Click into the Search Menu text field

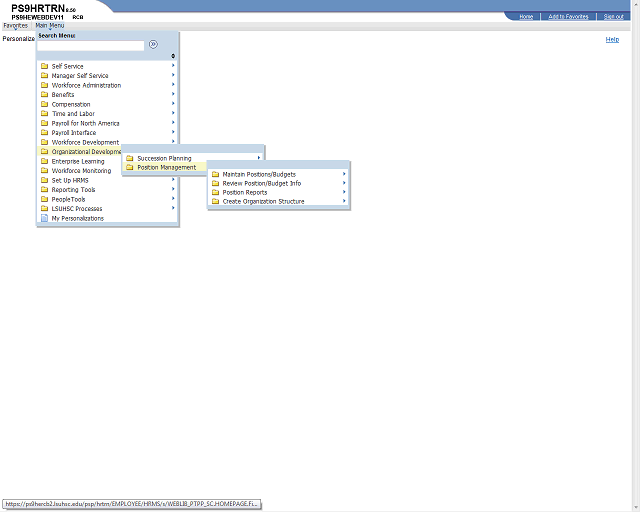coord(91,45)
